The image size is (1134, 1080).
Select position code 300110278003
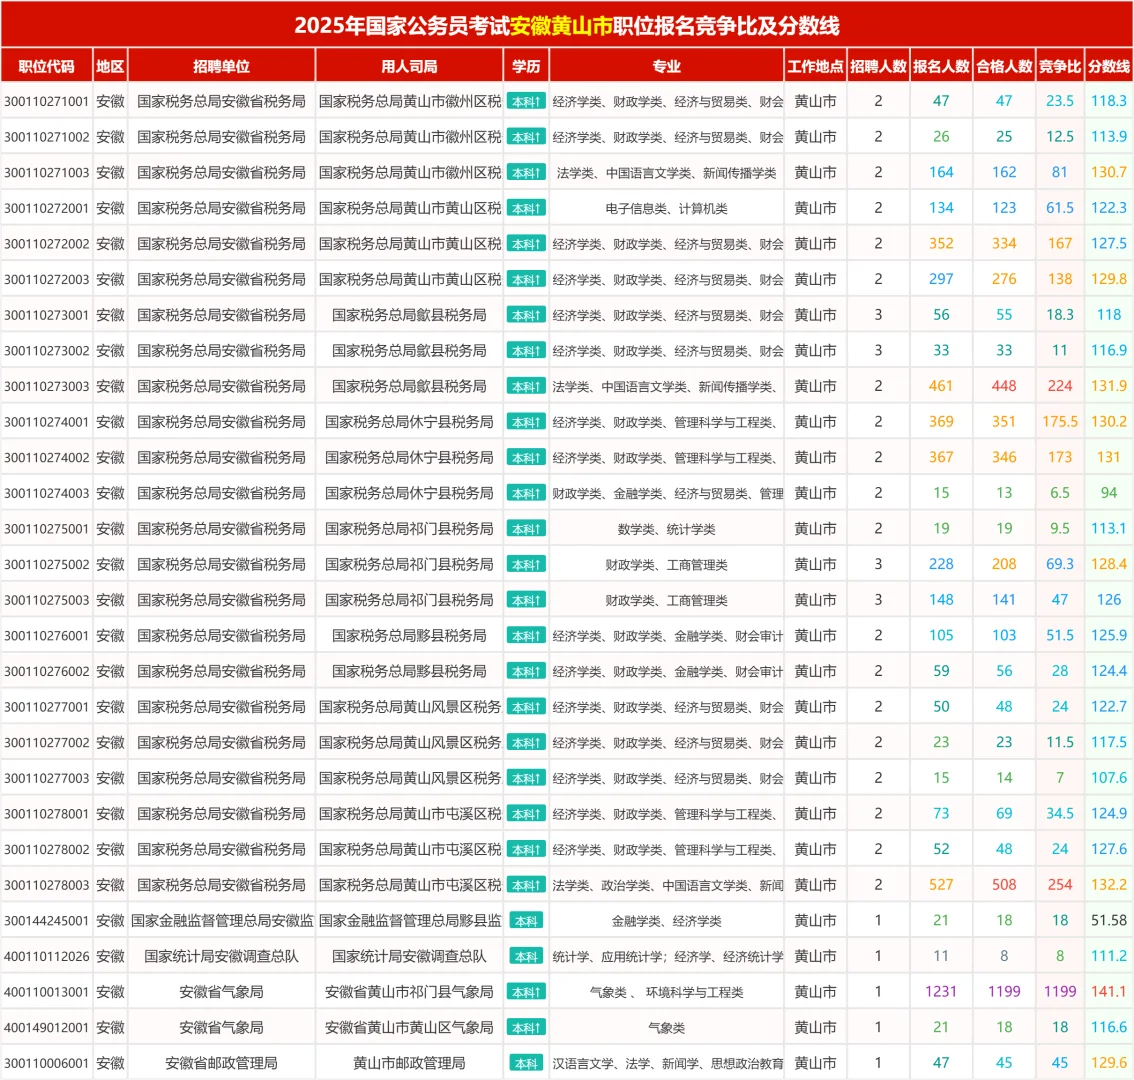tap(46, 885)
